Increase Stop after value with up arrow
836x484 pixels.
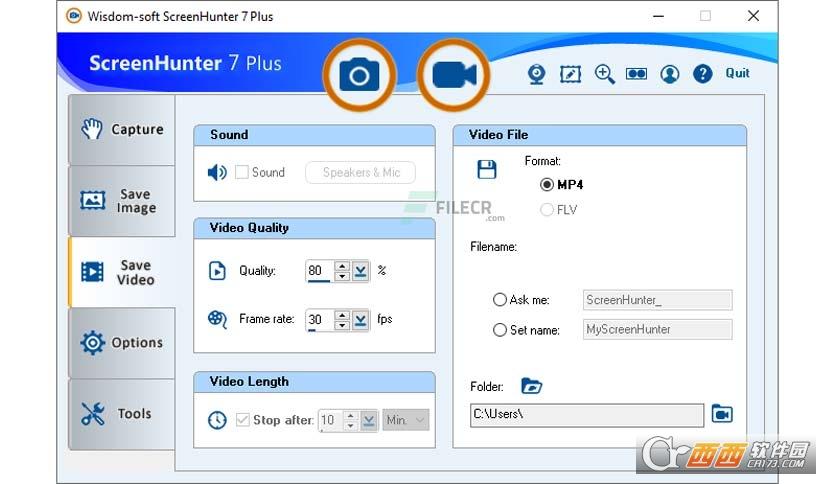350,415
